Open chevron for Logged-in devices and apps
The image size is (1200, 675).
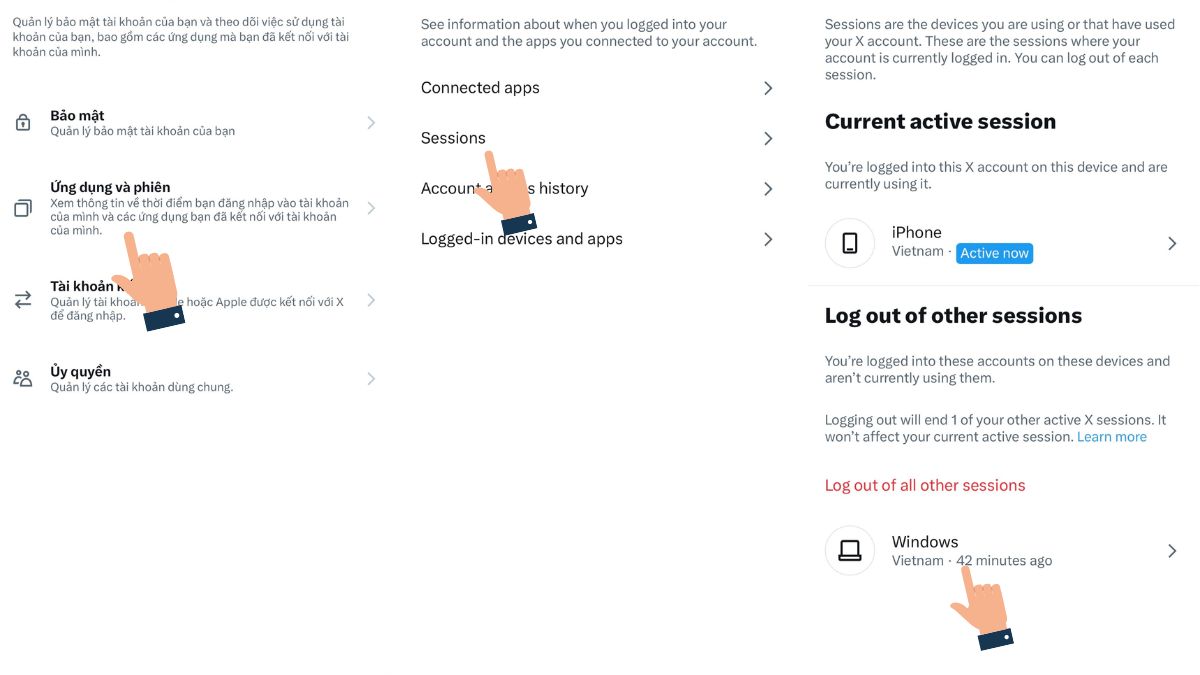[x=768, y=239]
